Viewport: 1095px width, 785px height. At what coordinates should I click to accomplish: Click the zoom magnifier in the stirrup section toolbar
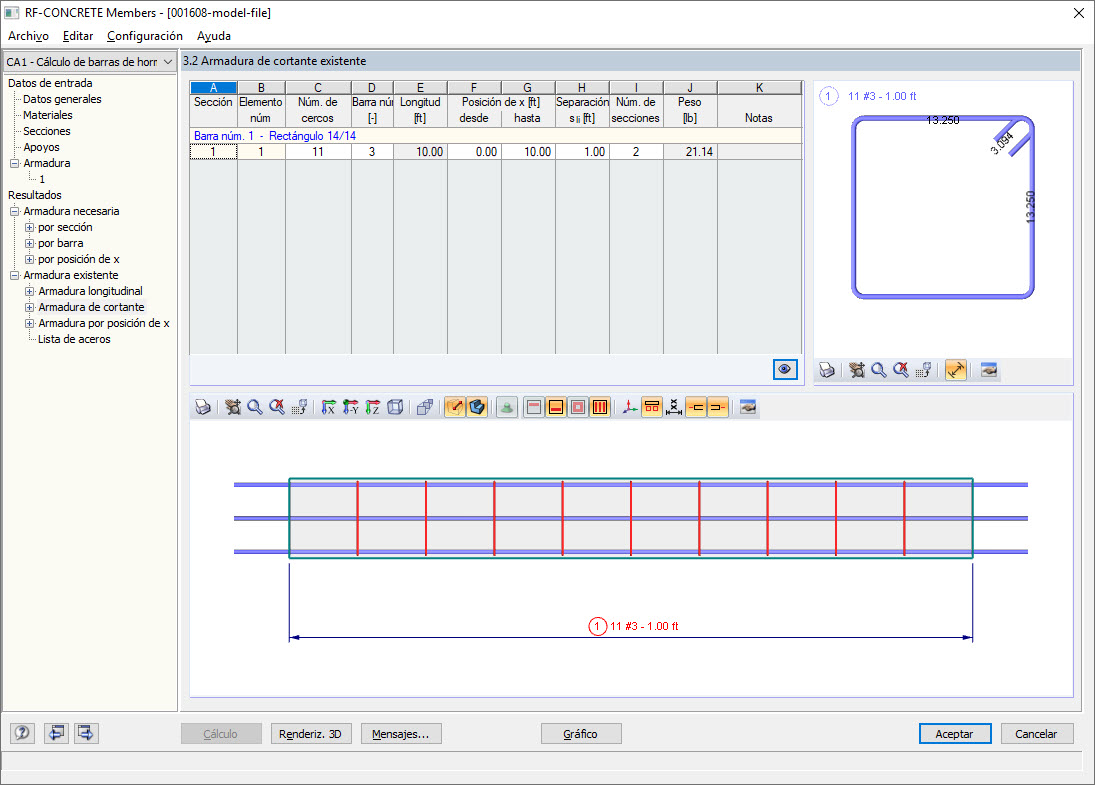pos(879,370)
